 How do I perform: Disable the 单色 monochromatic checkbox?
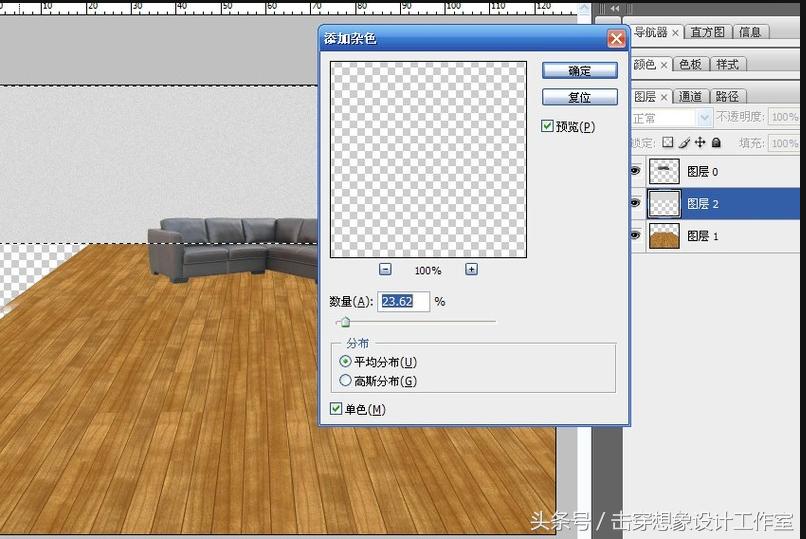[337, 408]
